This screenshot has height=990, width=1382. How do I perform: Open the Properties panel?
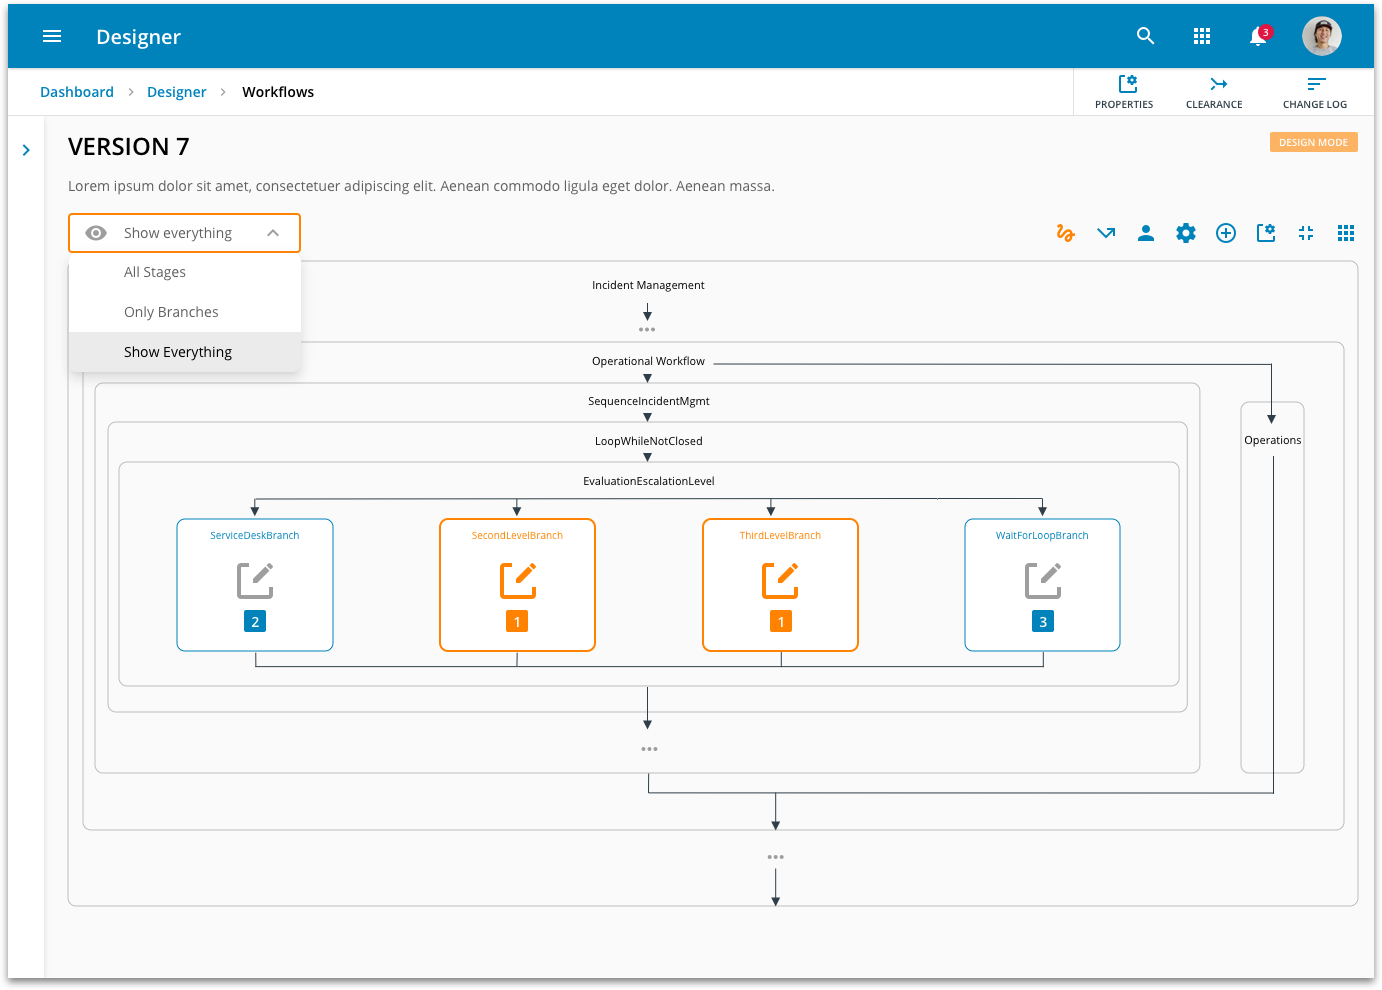1124,92
